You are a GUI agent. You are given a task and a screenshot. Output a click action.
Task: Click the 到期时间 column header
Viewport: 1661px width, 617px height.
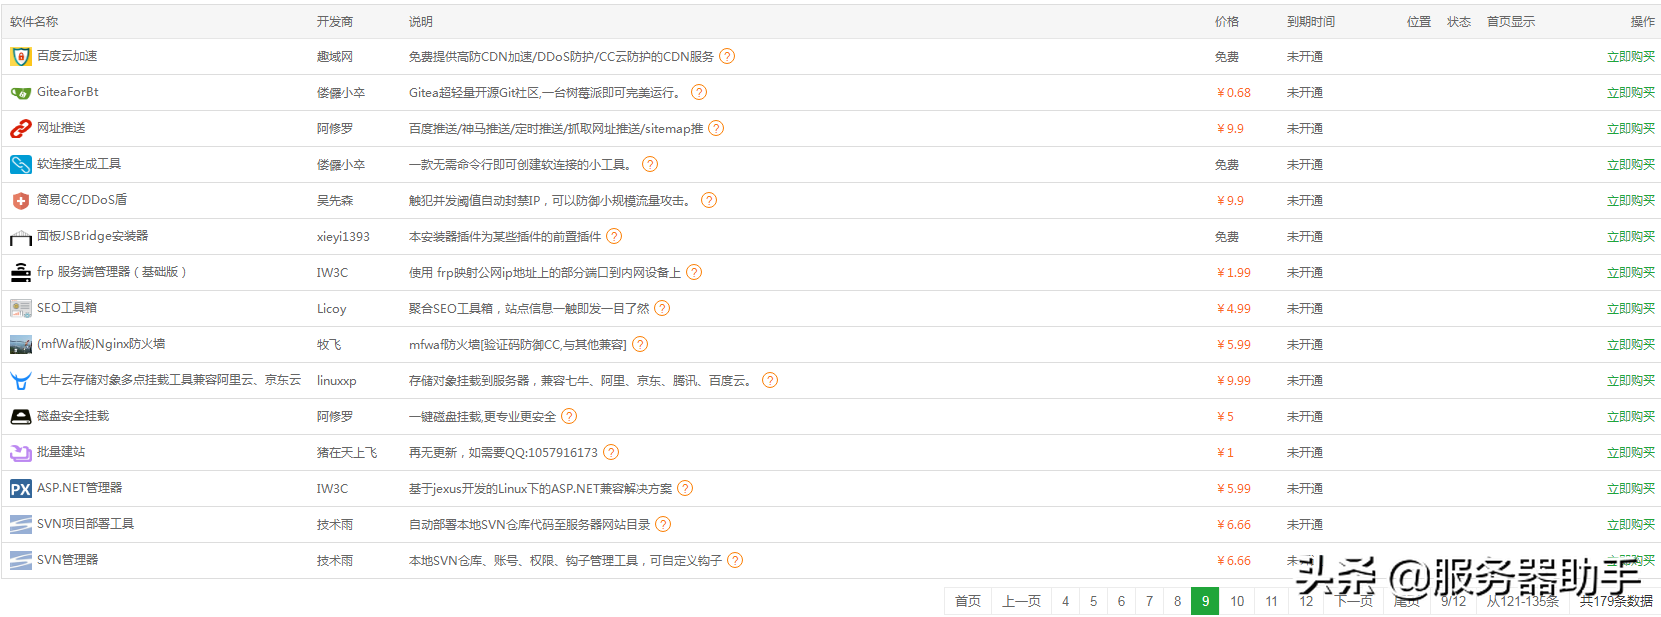point(1311,22)
